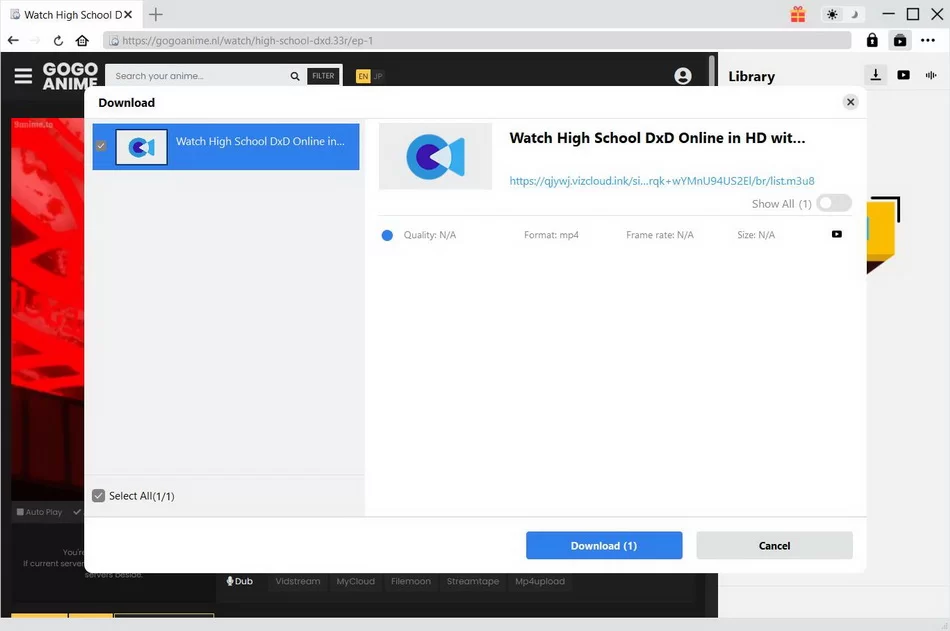
Task: Click the Dub microphone label
Action: [240, 581]
